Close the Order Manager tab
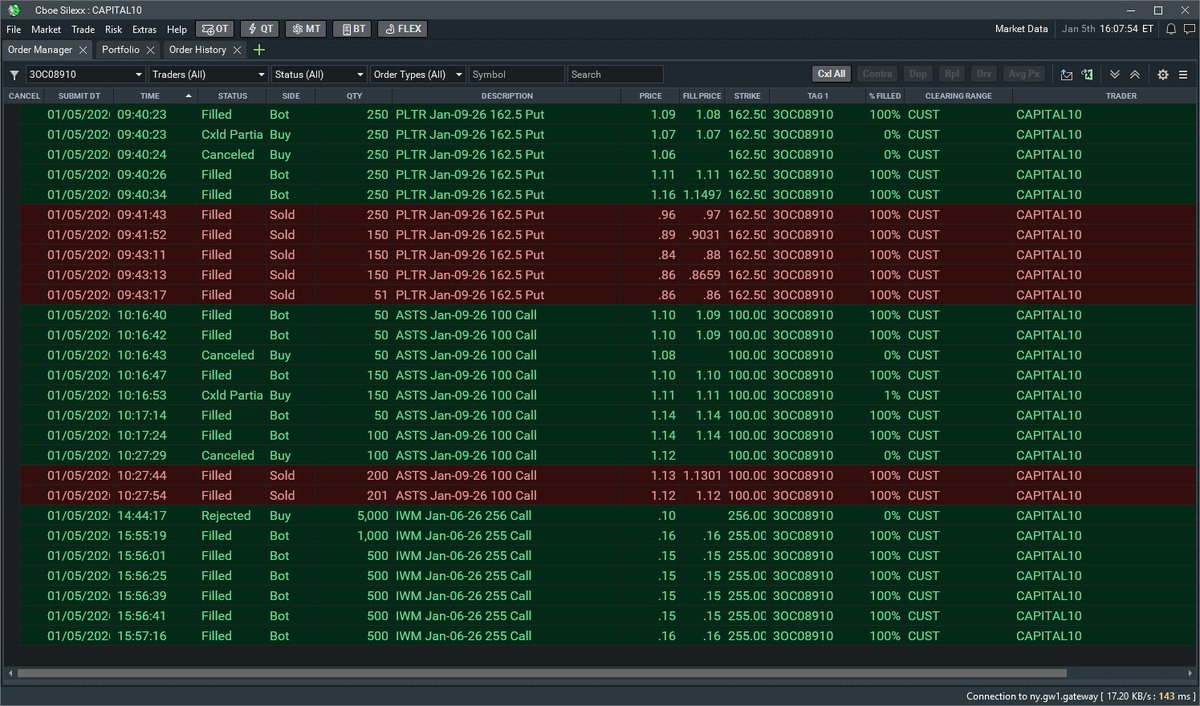Screen dimensions: 1200x706 pos(83,49)
